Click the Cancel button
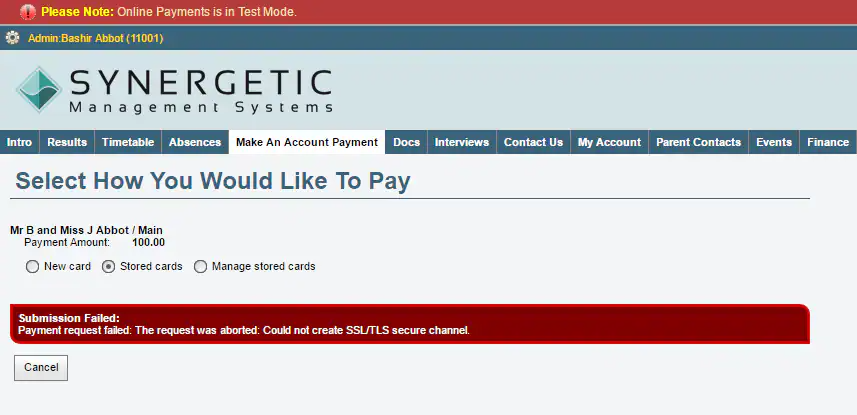857x415 pixels. point(41,367)
